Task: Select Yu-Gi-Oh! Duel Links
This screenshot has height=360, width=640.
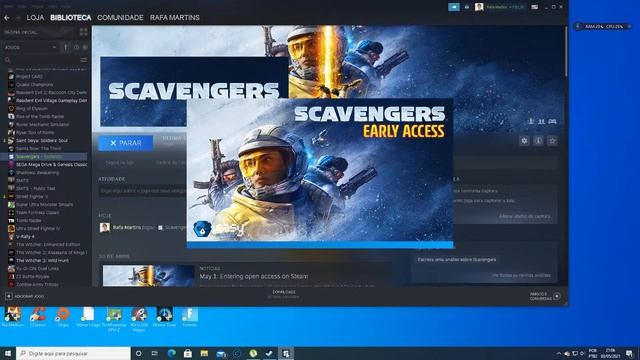Action: 38,269
